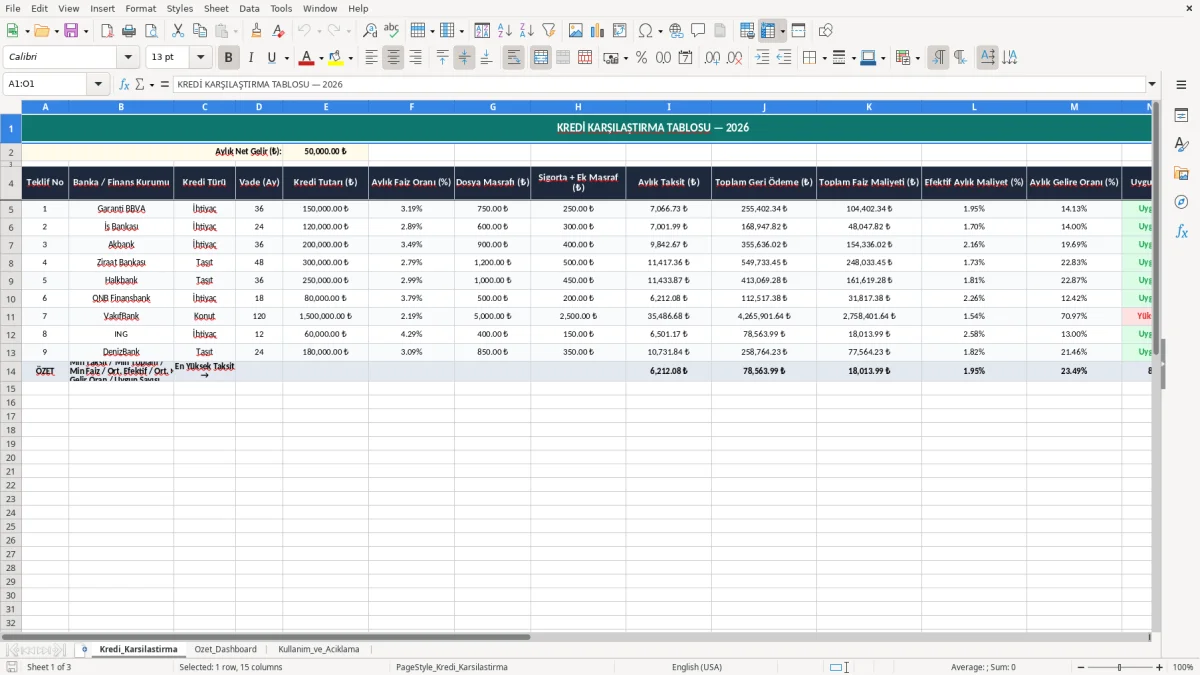Open borders dropdown arrow
This screenshot has height=675, width=1200.
[823, 58]
